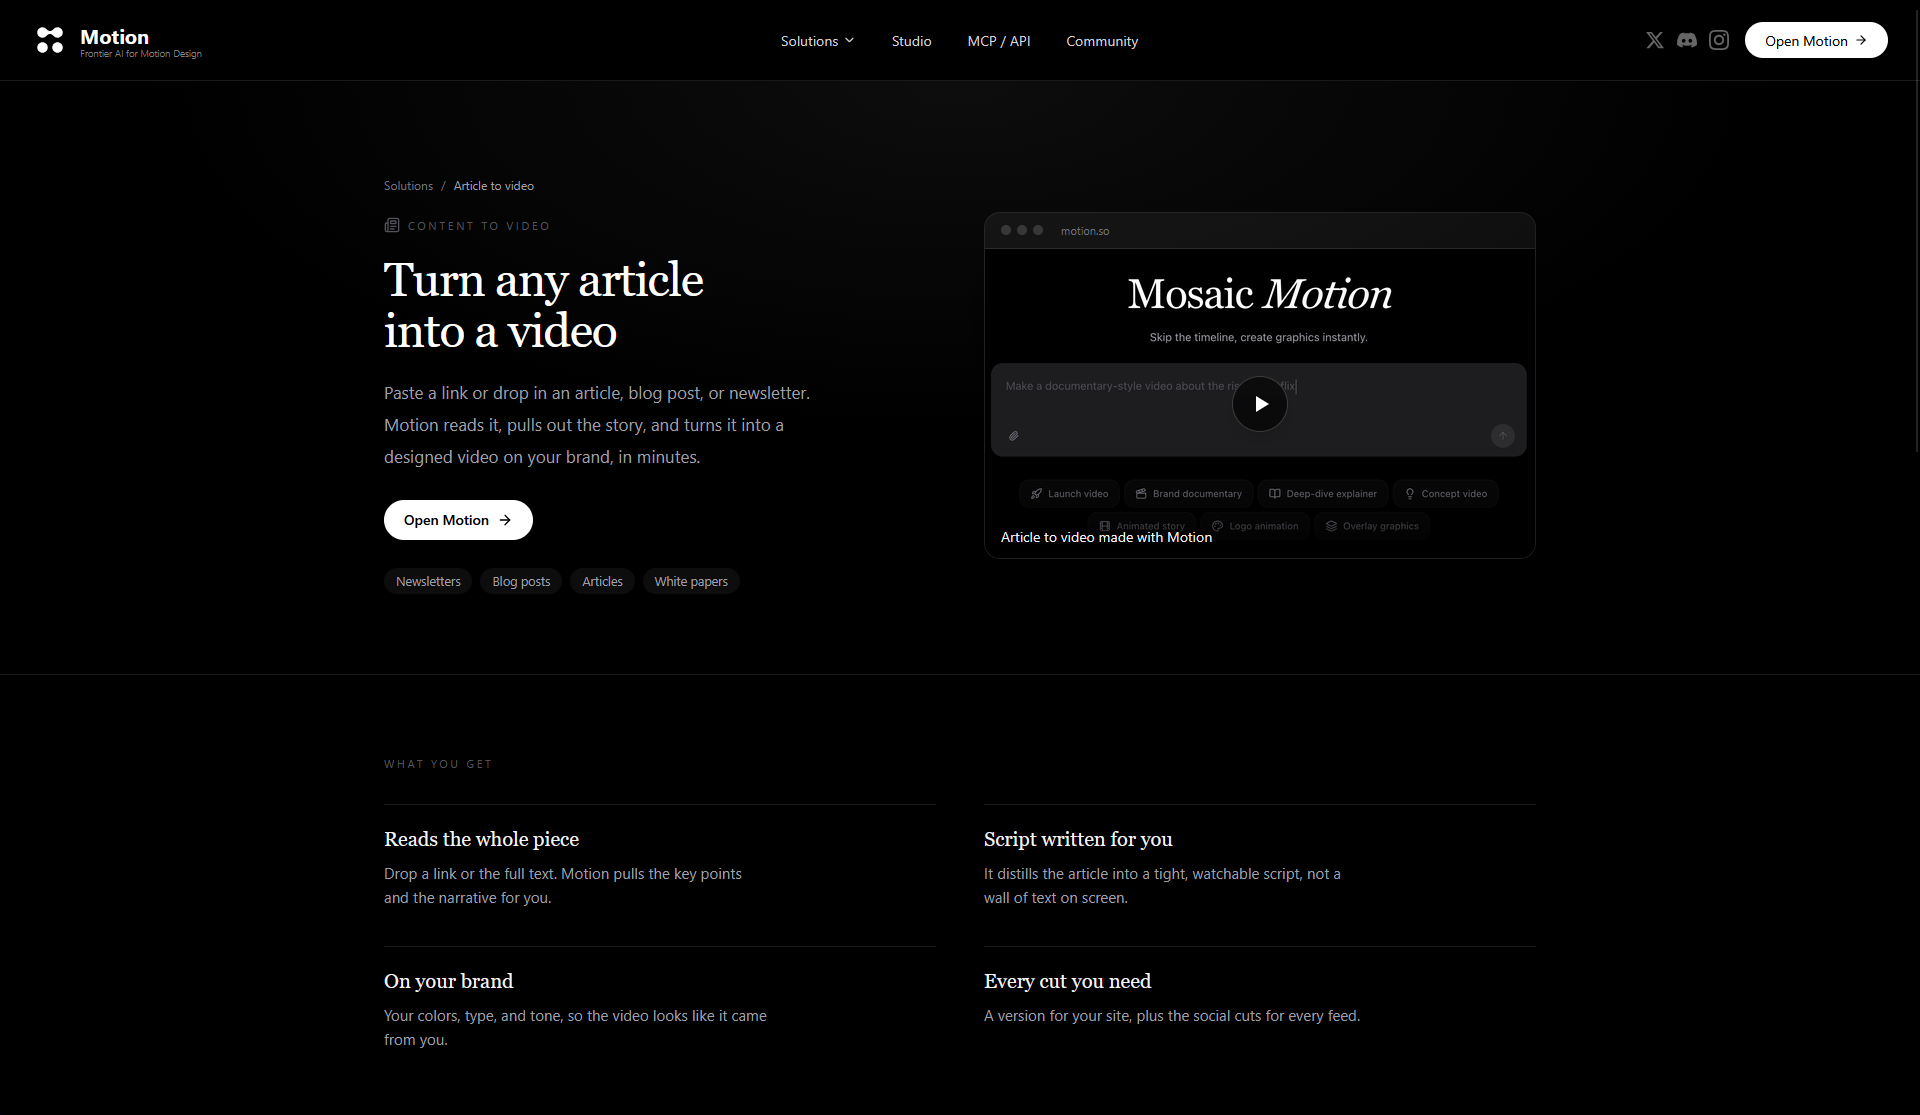Open the X (Twitter) social icon
This screenshot has width=1920, height=1115.
(x=1655, y=40)
